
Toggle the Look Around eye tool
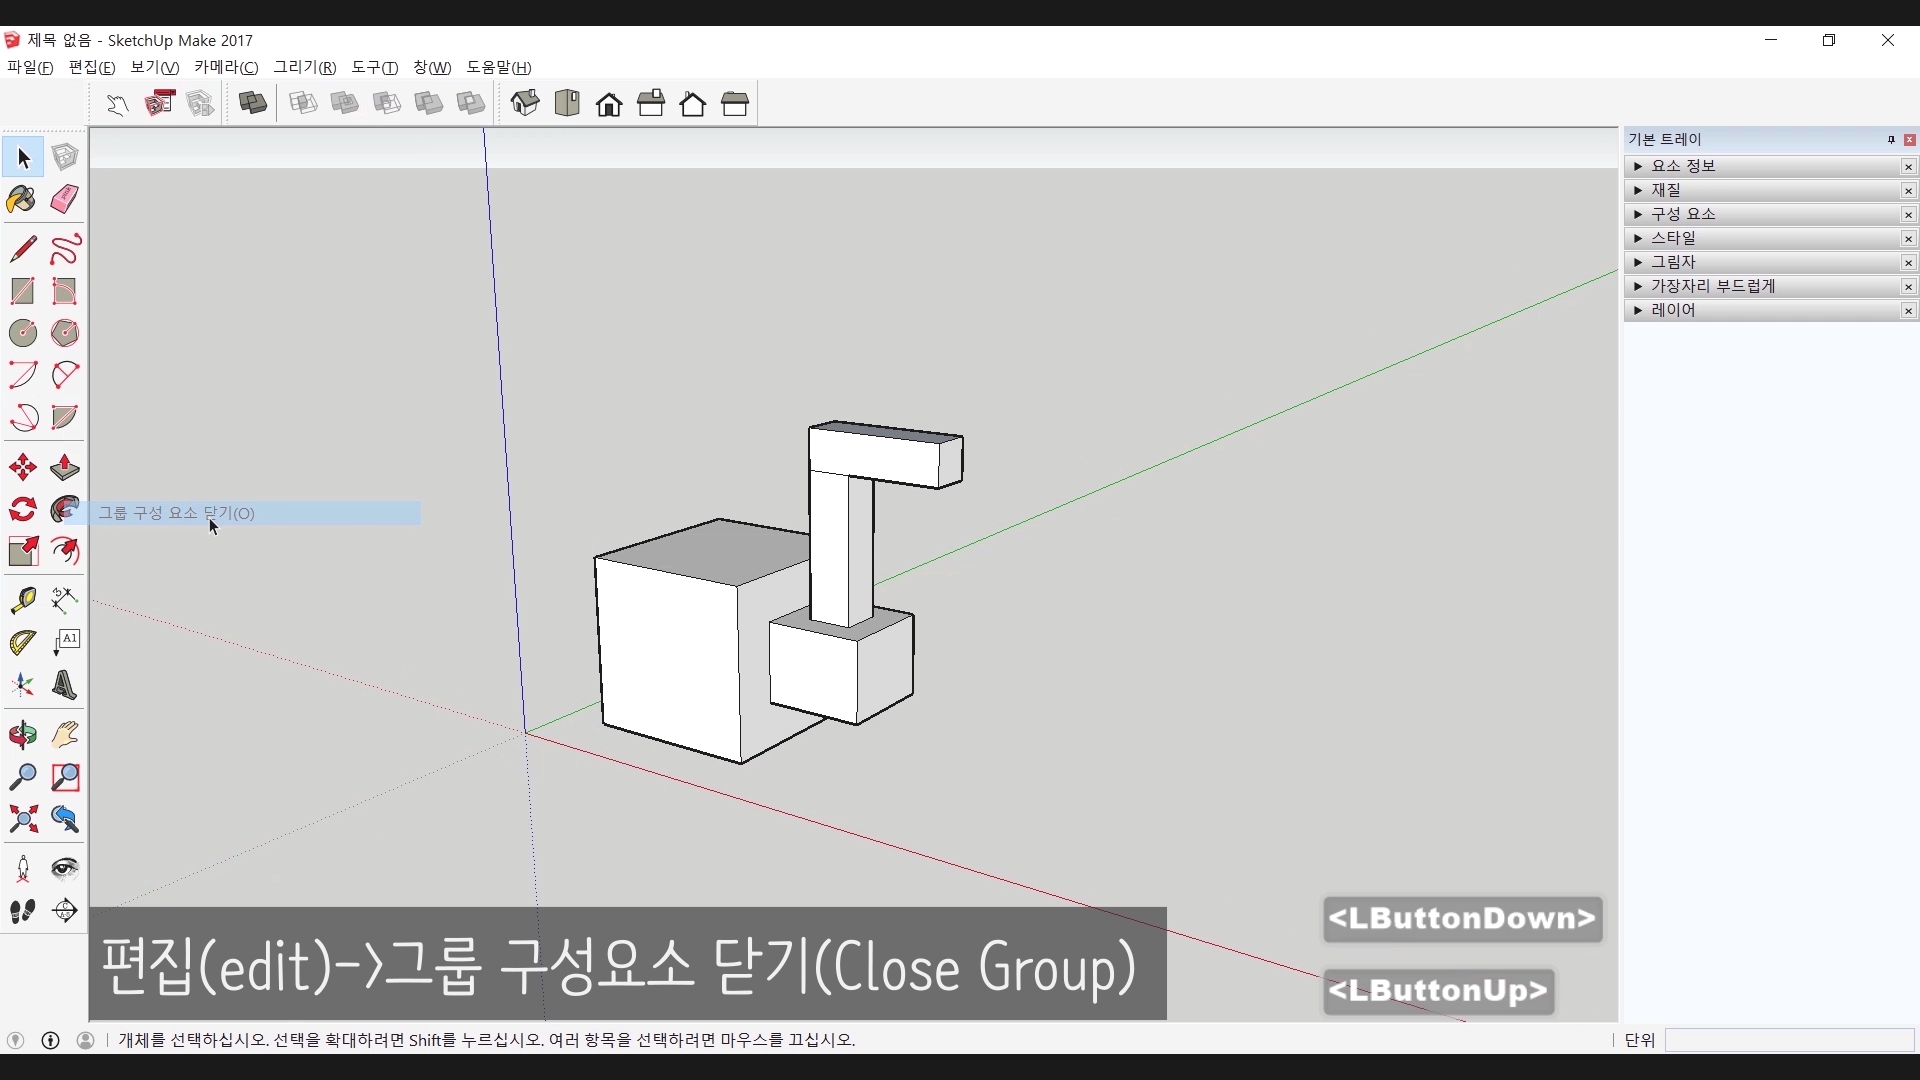tap(65, 868)
